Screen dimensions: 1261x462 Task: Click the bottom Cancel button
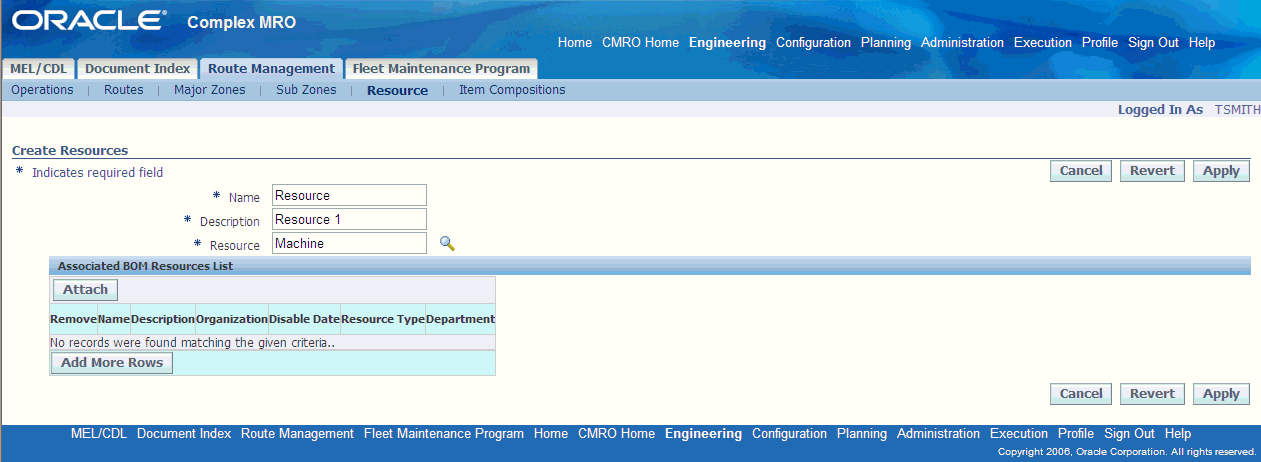1081,394
